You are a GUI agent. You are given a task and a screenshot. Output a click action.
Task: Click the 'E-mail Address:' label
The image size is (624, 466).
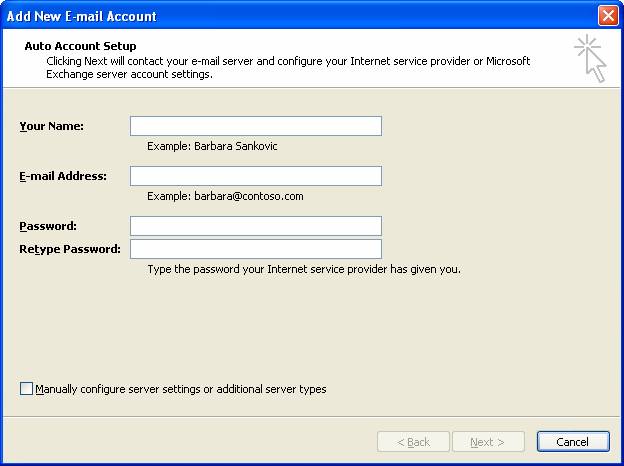click(x=62, y=176)
